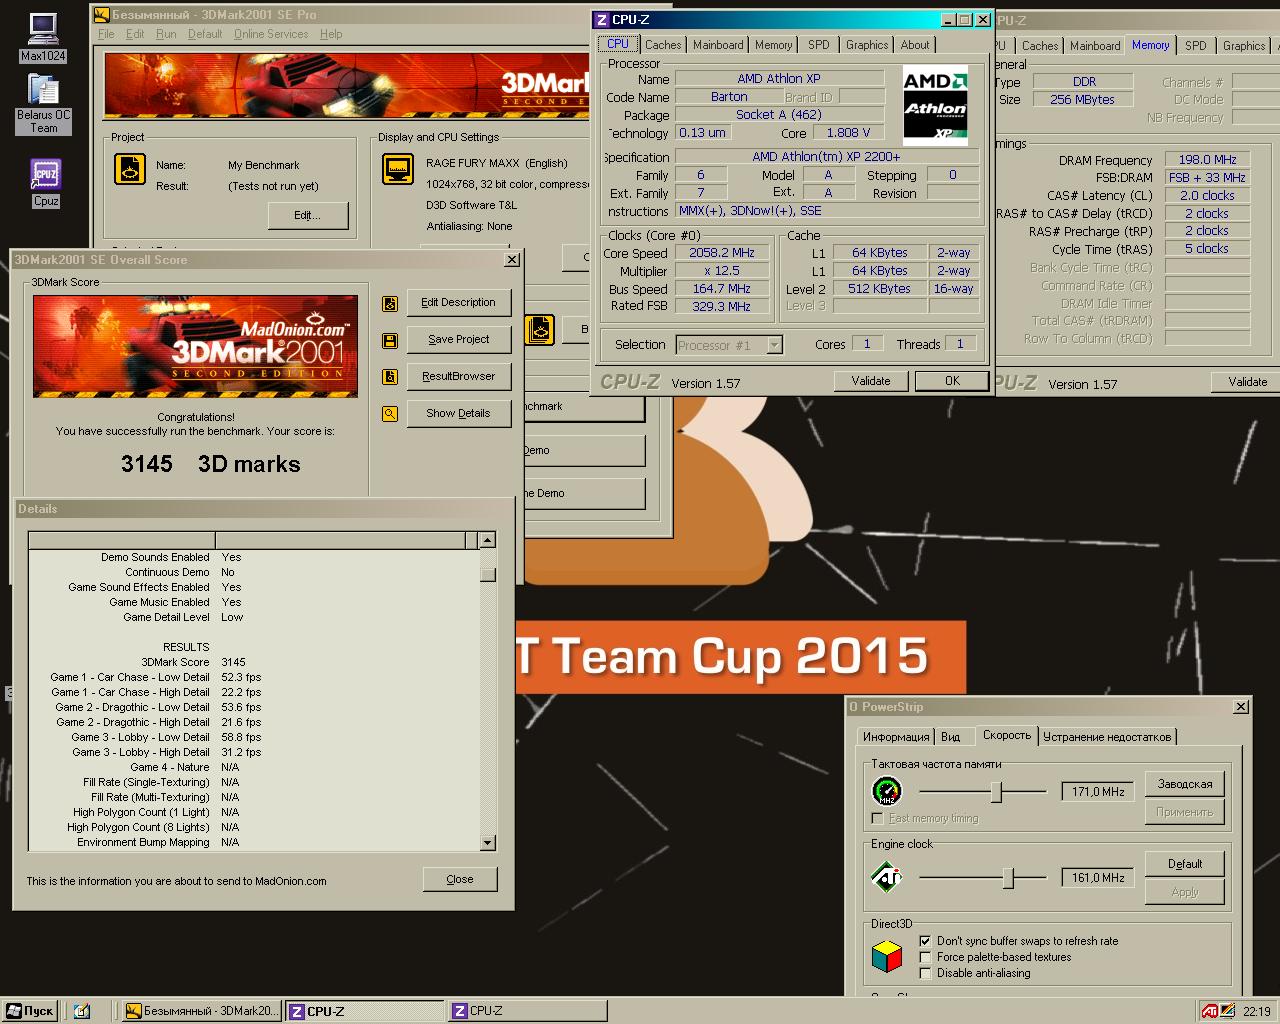
Task: Click the 3DMark2001 banner in score window
Action: pos(195,346)
